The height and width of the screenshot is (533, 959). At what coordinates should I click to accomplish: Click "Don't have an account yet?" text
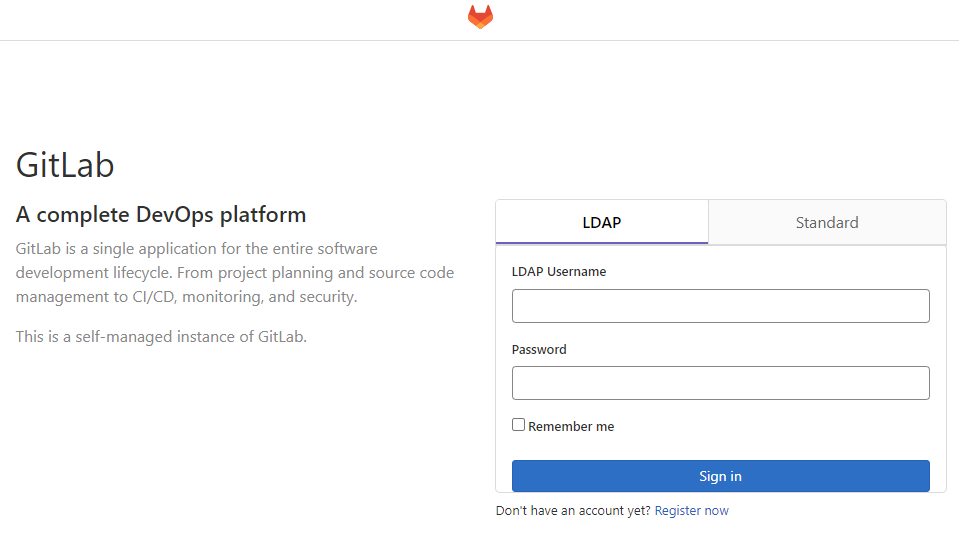(573, 510)
